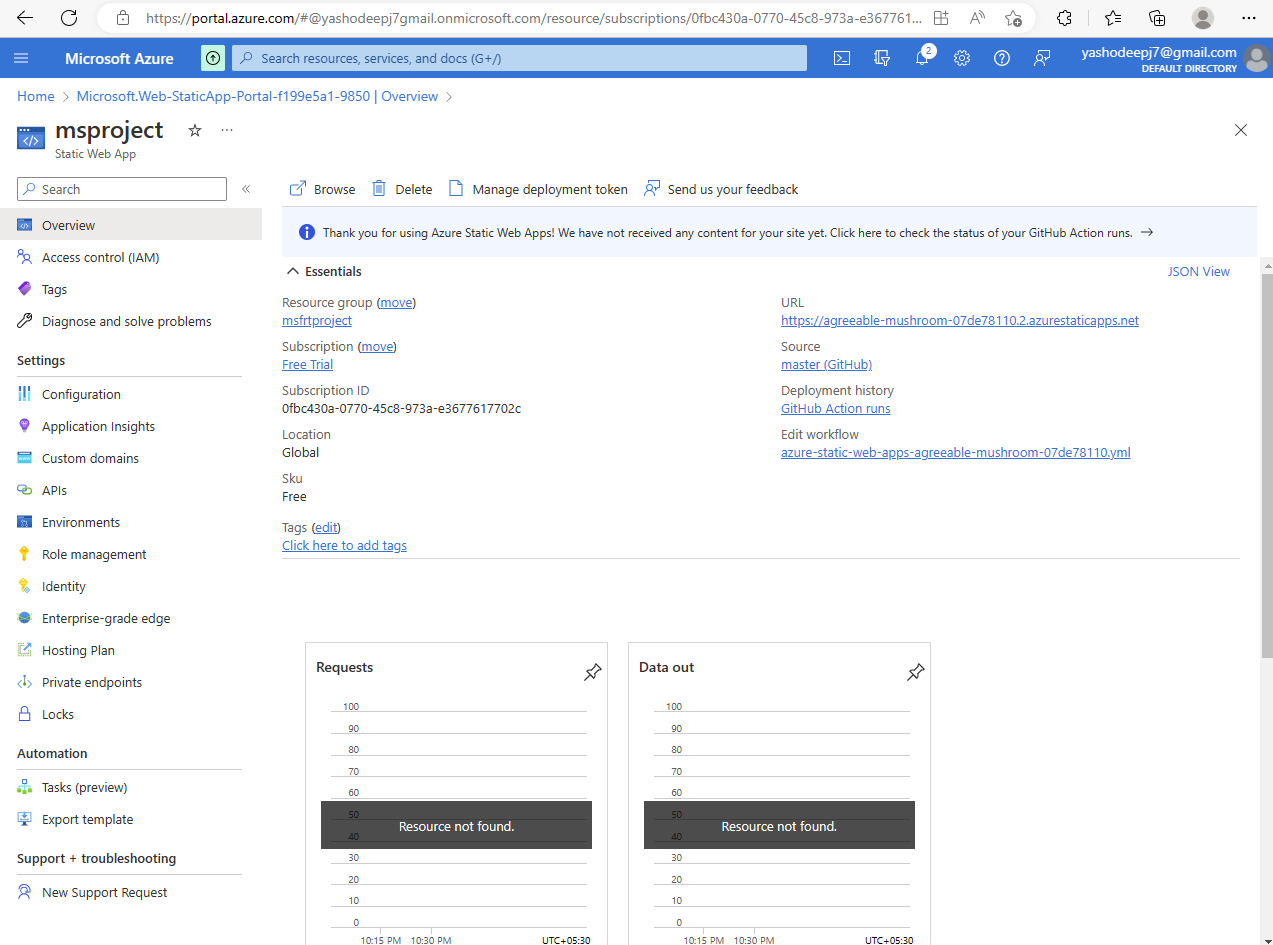Open the Azure portal hamburger menu
The image size is (1273, 945).
click(21, 58)
